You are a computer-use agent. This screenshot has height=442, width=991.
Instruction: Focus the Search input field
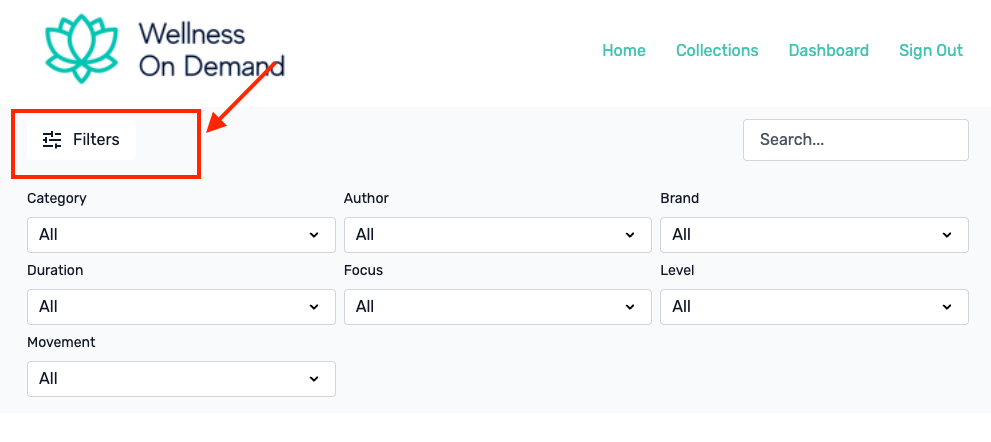(x=856, y=140)
